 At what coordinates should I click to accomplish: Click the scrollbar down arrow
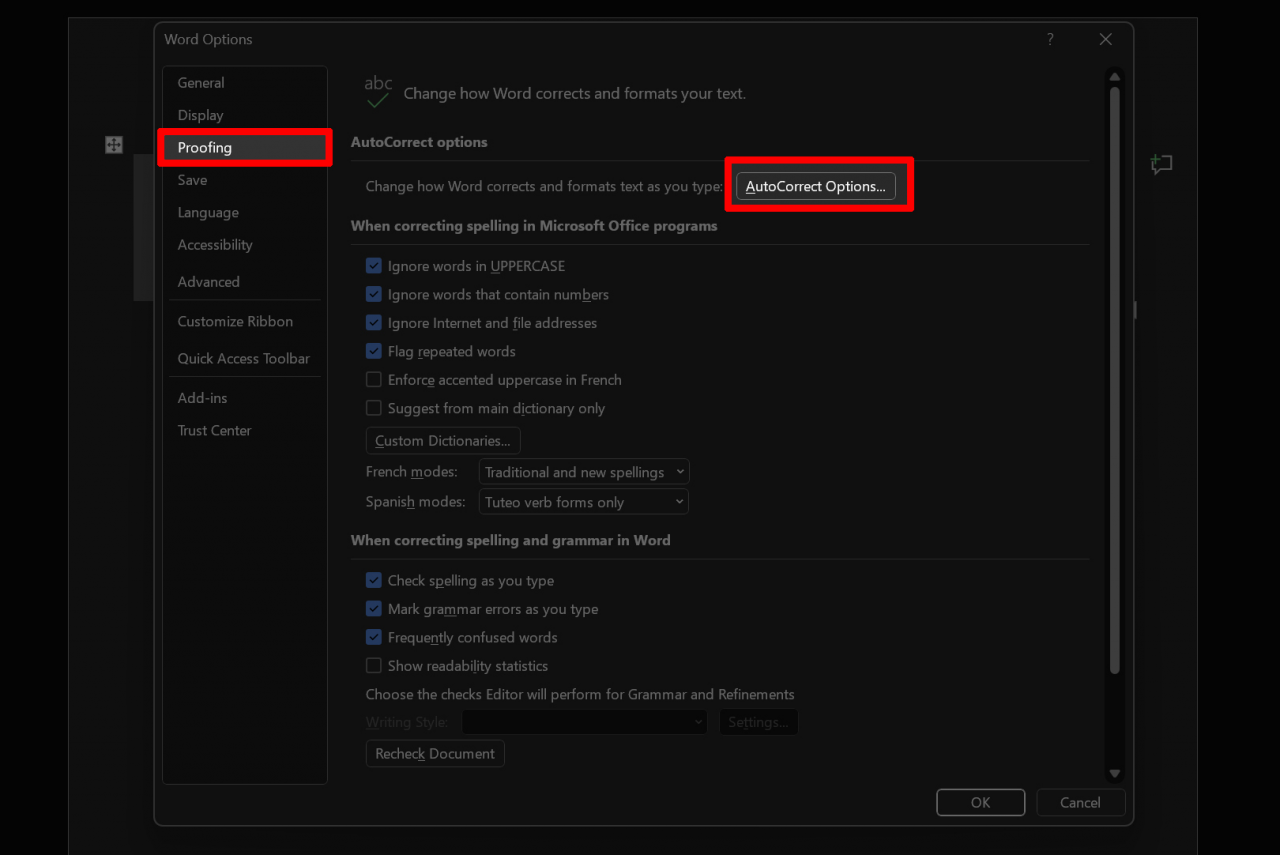click(1113, 773)
